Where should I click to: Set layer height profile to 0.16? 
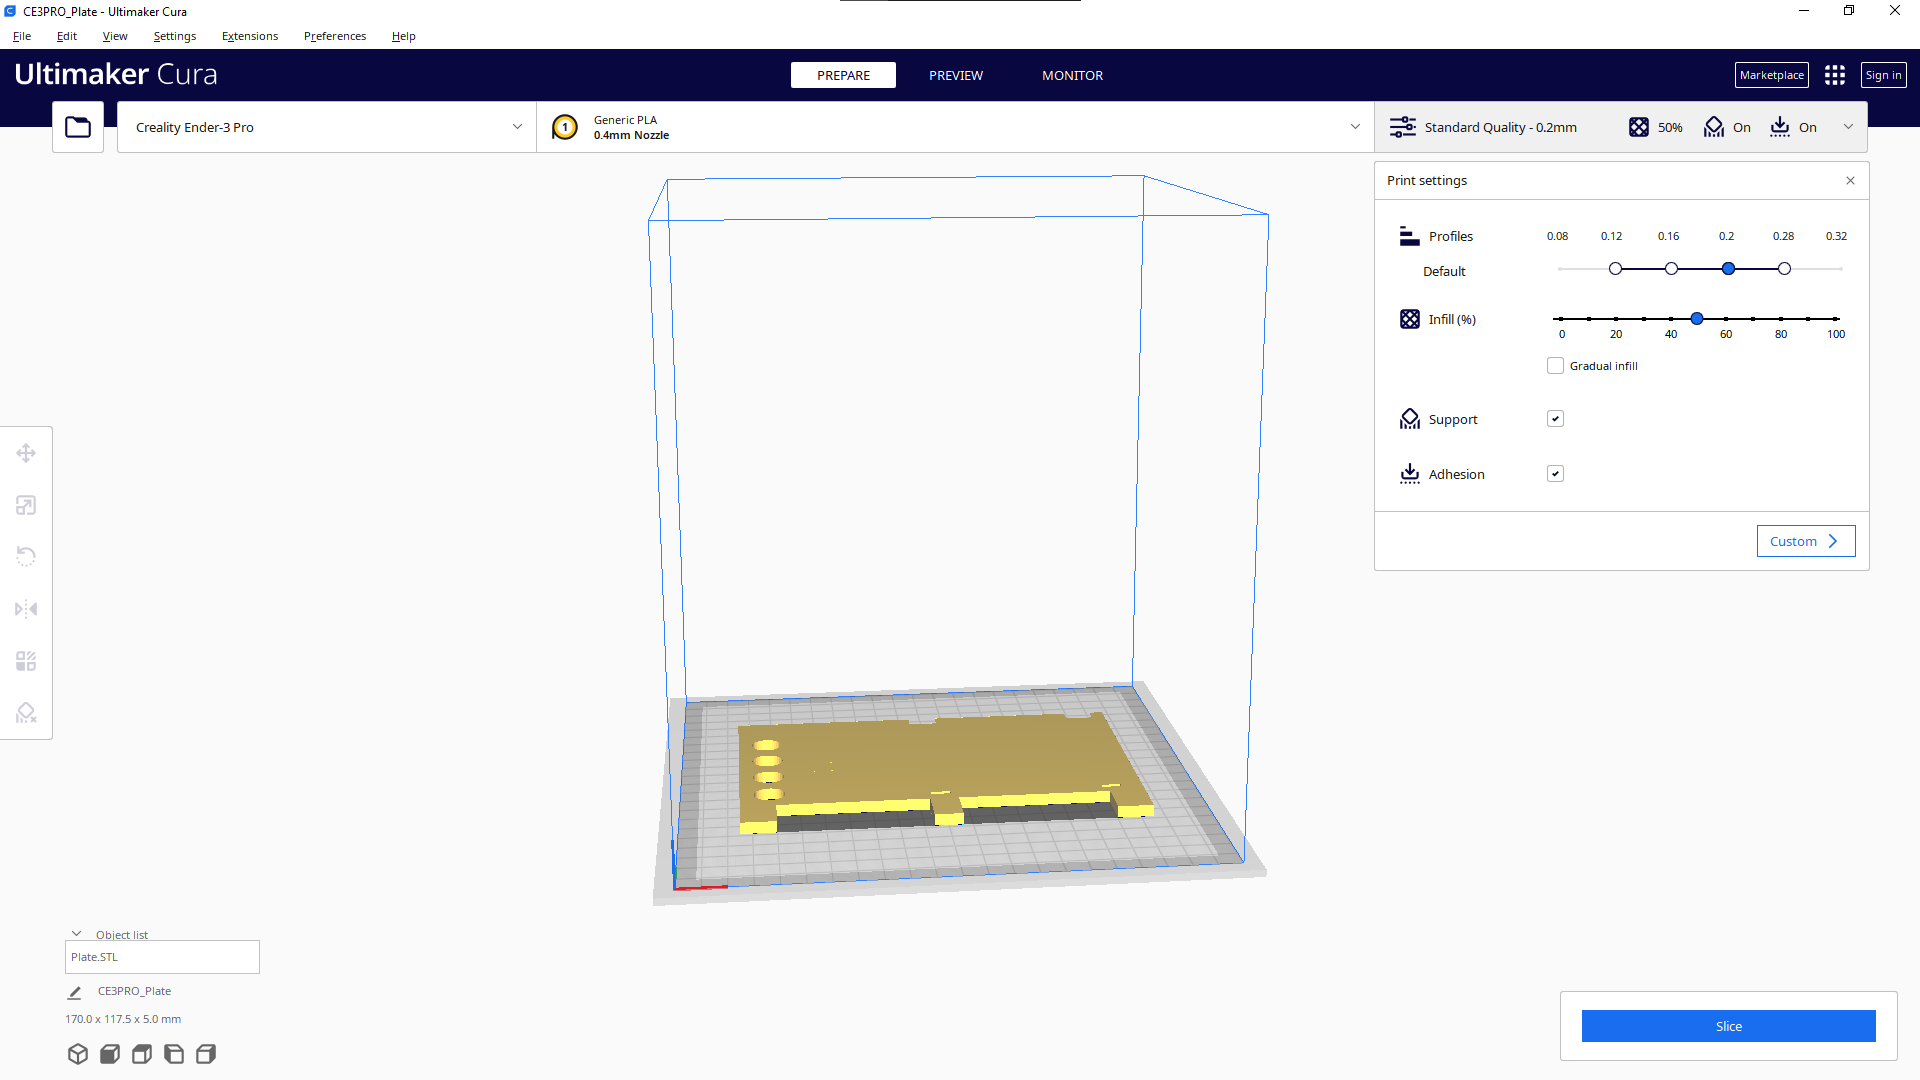point(1671,269)
